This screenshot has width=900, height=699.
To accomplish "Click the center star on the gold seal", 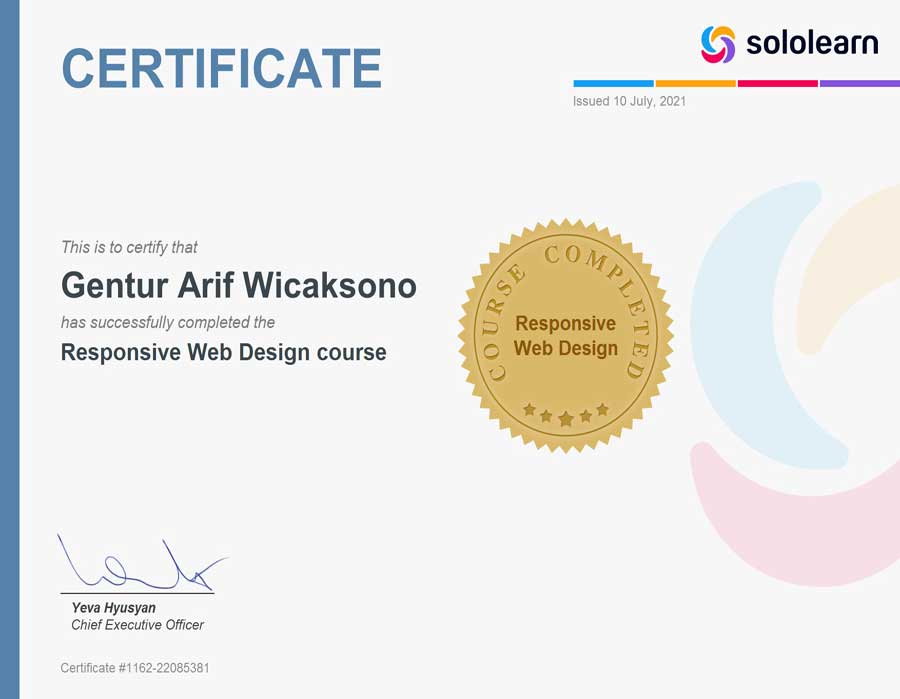I will 566,419.
